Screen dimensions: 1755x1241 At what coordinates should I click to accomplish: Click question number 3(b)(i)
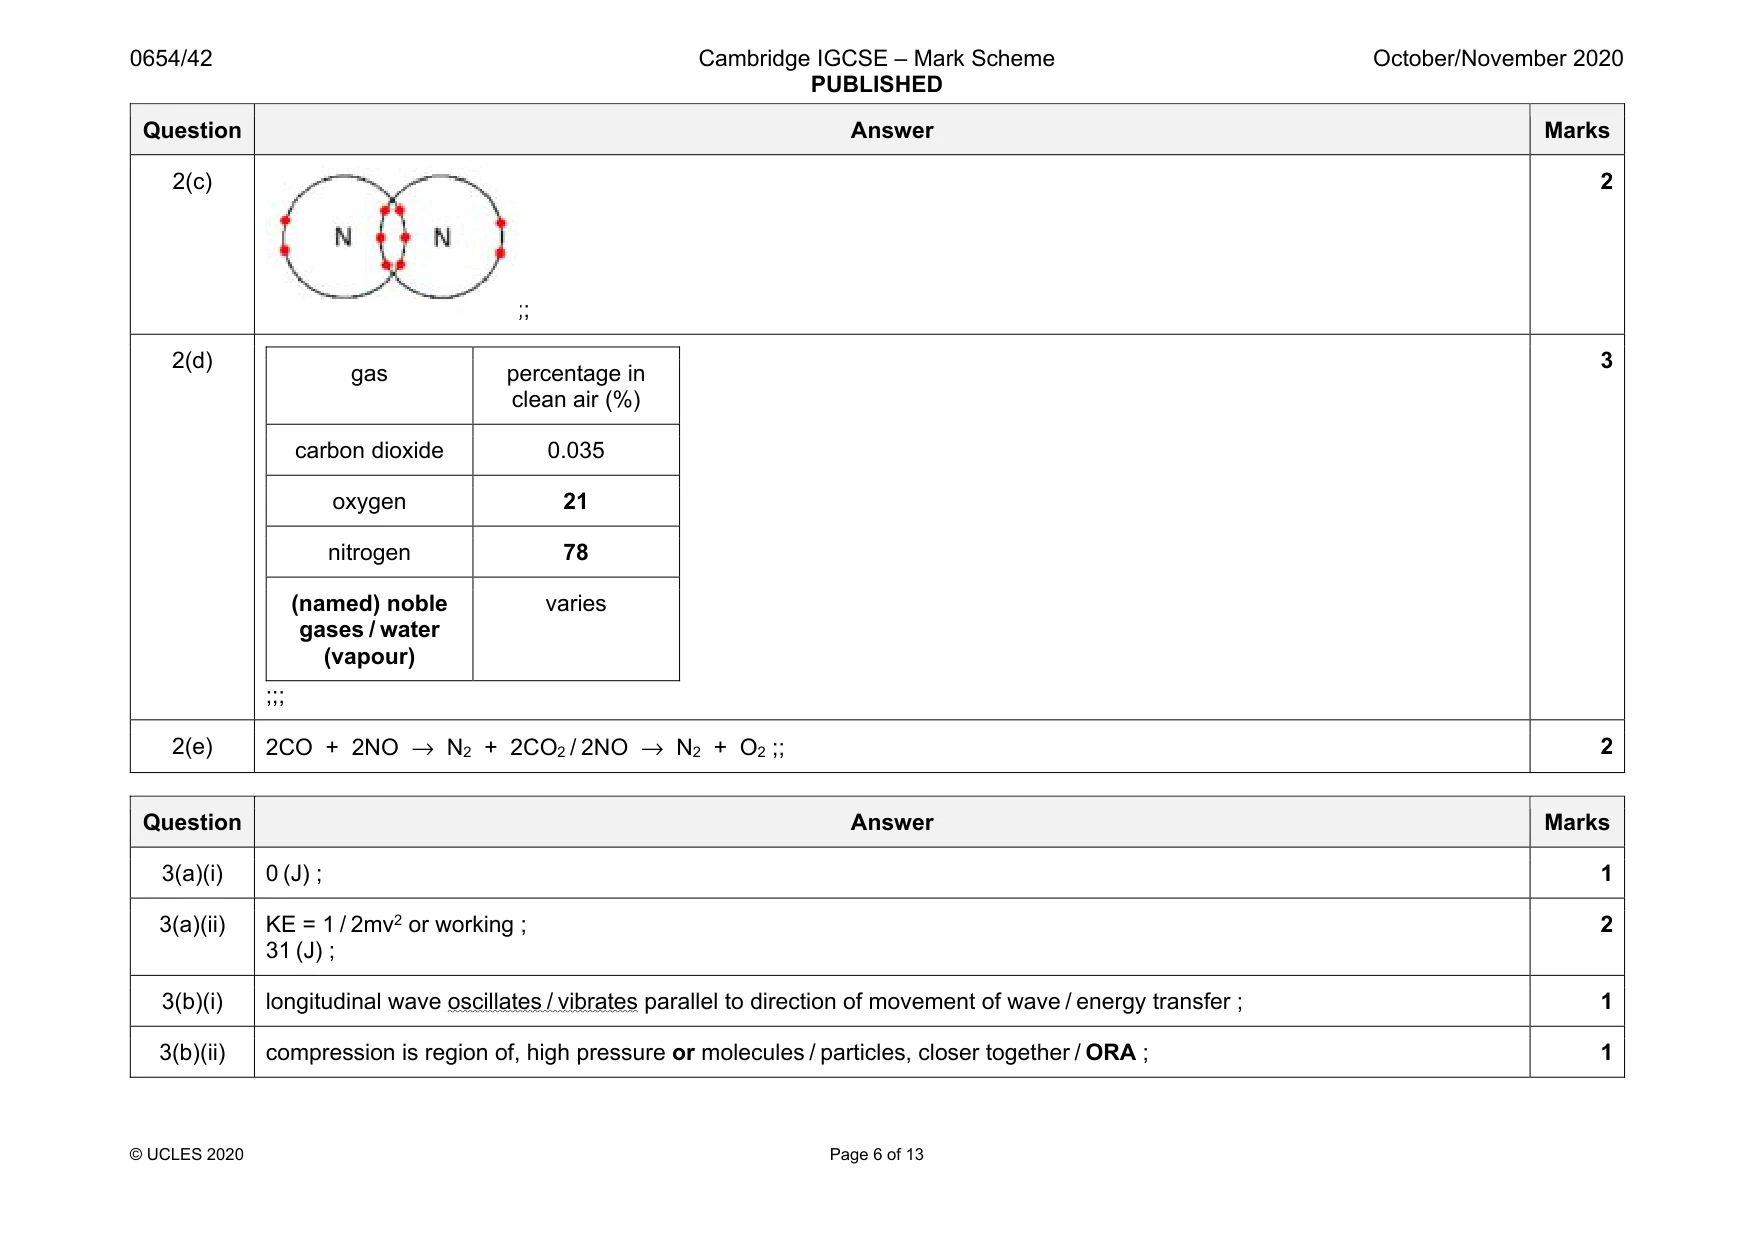pos(192,1001)
